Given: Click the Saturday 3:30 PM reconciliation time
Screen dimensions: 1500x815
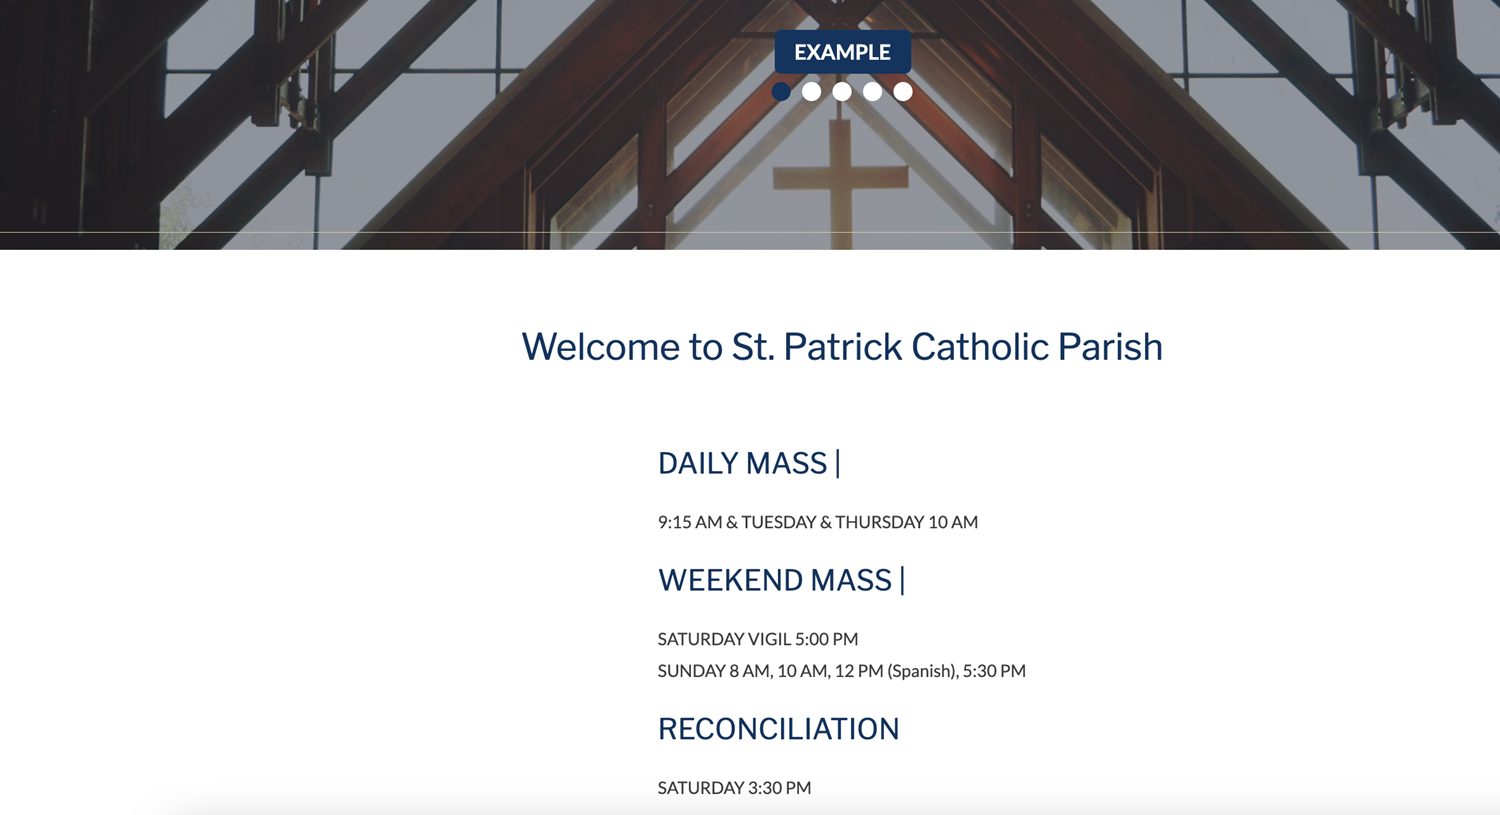Looking at the screenshot, I should pos(734,788).
